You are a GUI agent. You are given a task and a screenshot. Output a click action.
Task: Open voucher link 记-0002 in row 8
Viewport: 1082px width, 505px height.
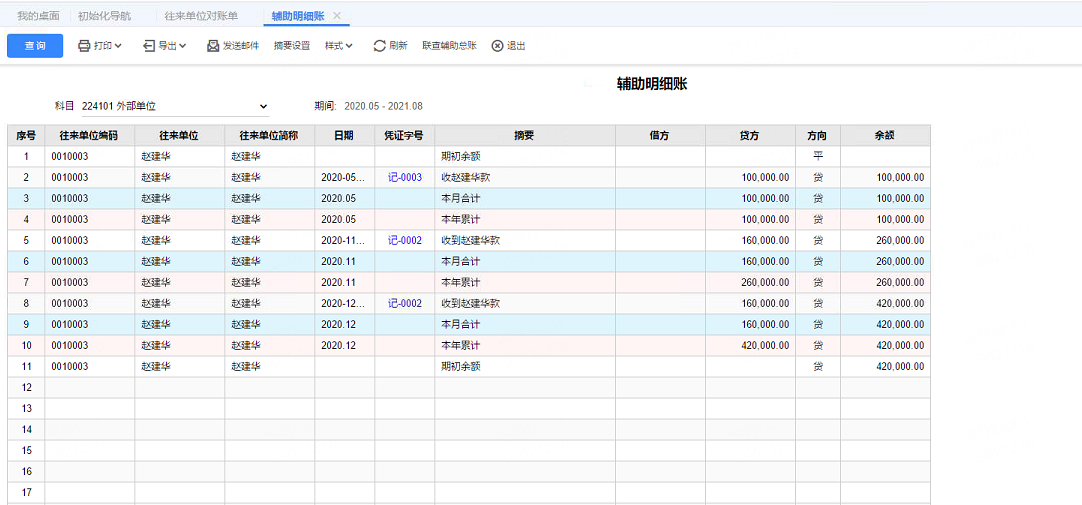click(405, 304)
